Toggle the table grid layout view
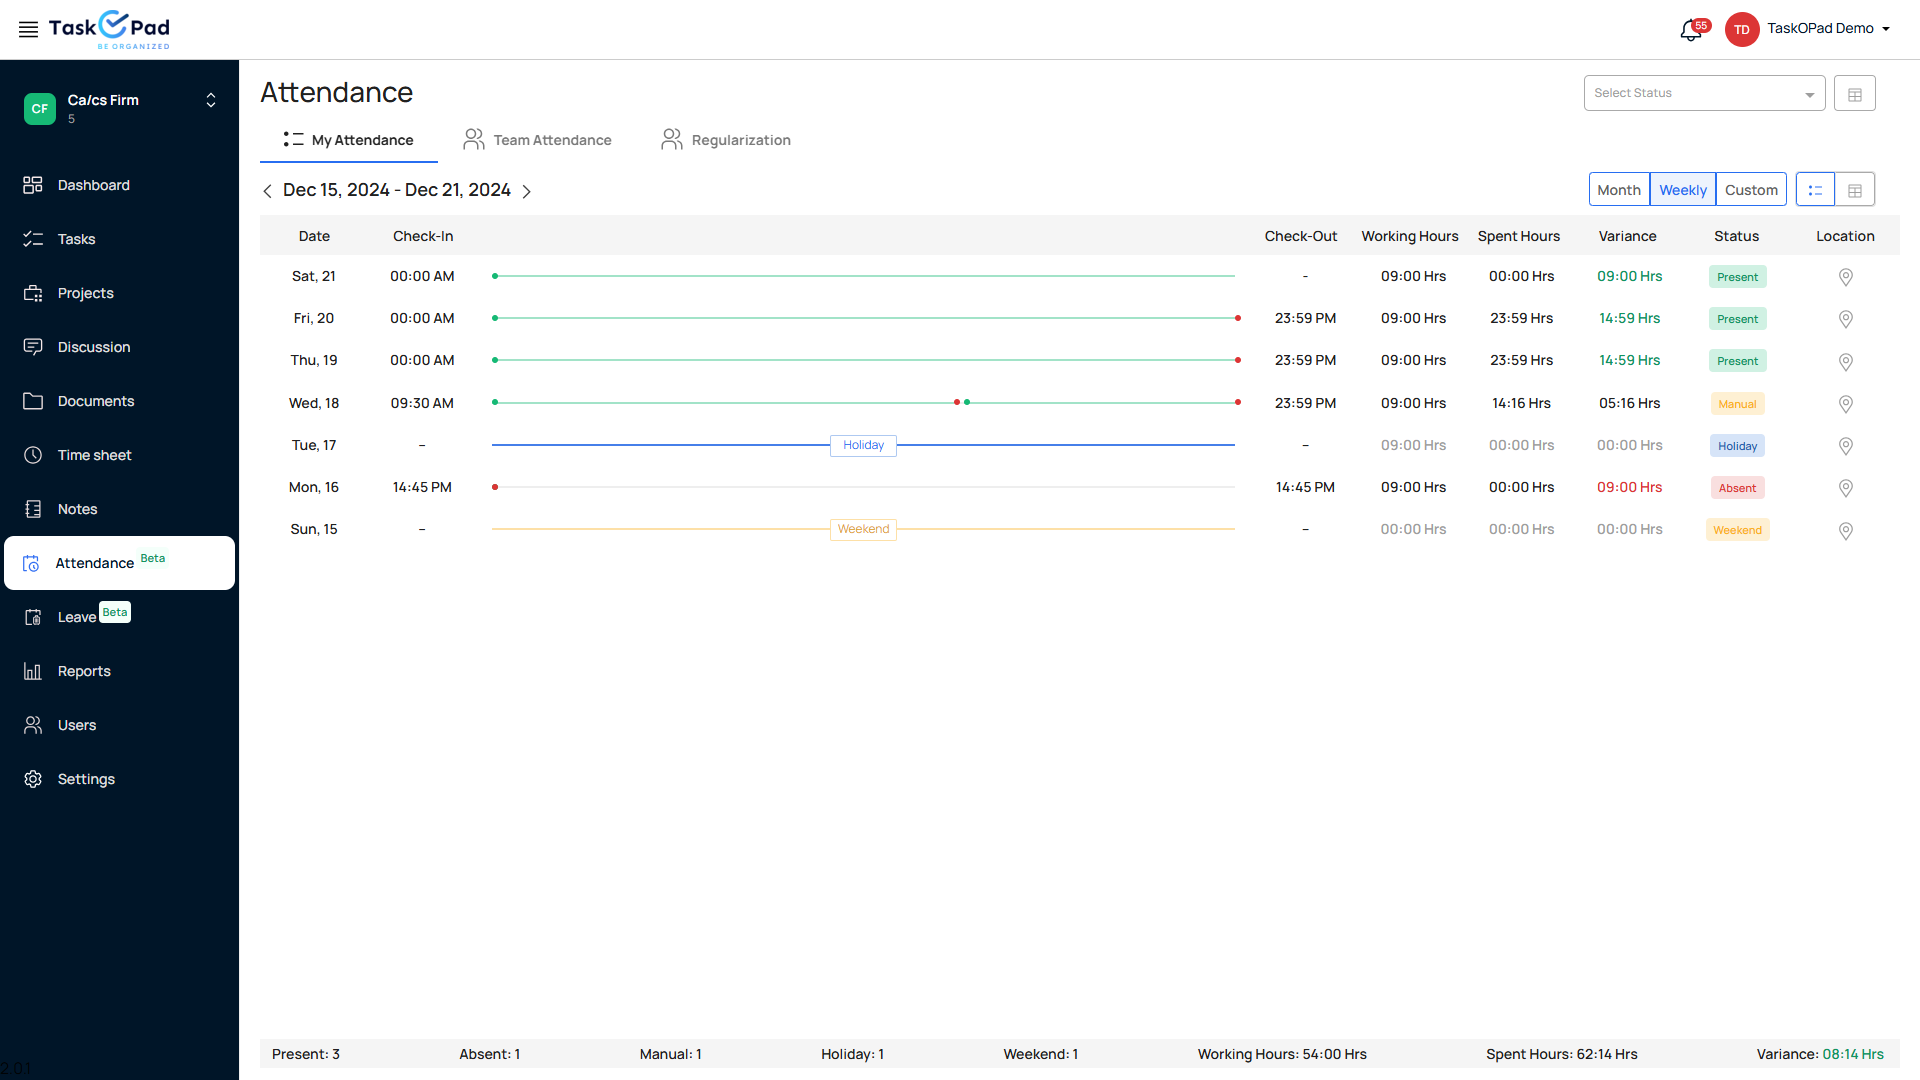Image resolution: width=1920 pixels, height=1080 pixels. point(1854,190)
